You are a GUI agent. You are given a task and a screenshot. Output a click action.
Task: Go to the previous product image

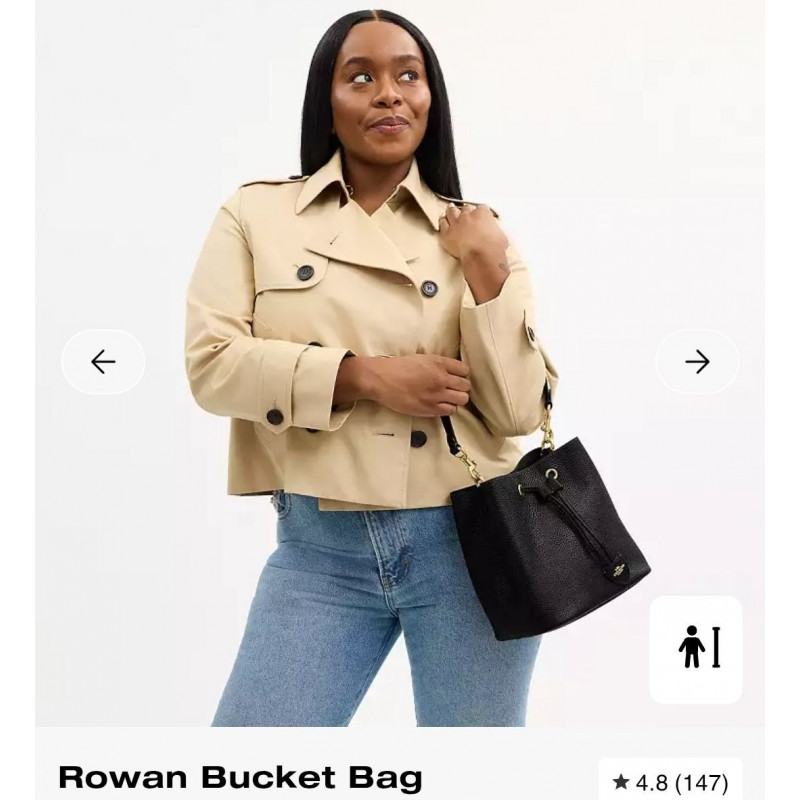coord(103,362)
